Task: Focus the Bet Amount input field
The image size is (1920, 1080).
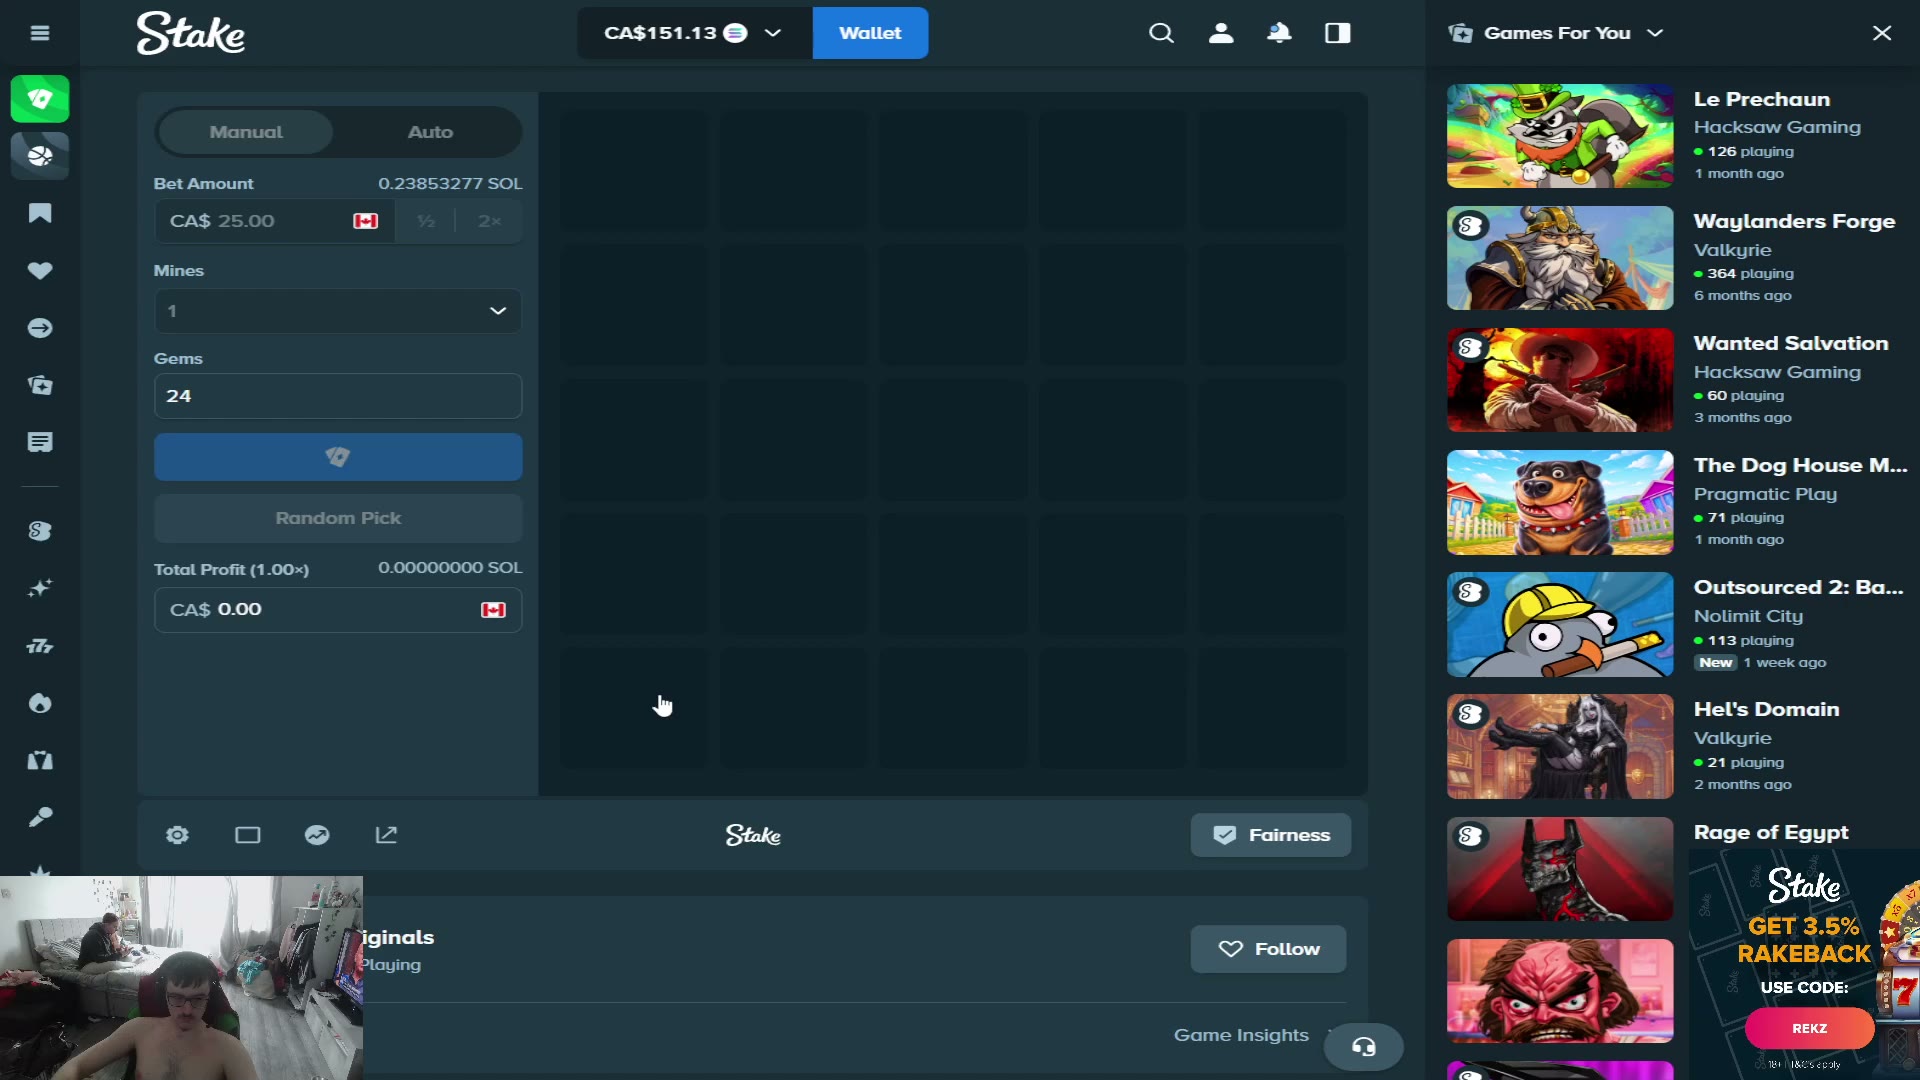Action: 274,221
